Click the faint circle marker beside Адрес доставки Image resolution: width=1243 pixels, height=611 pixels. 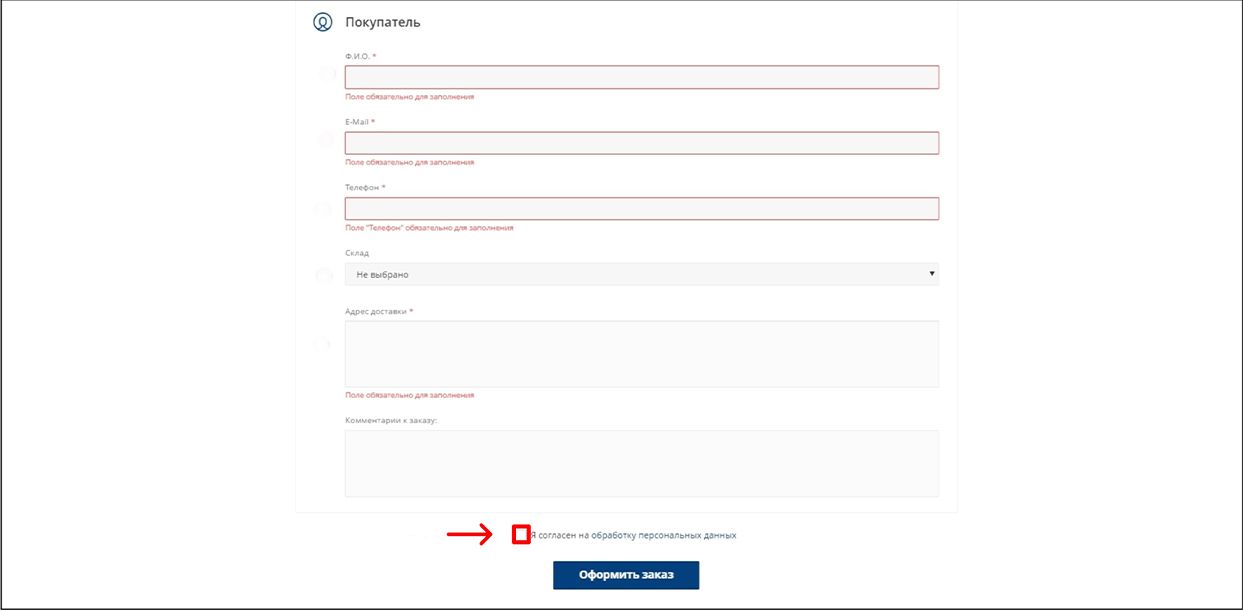tap(322, 345)
